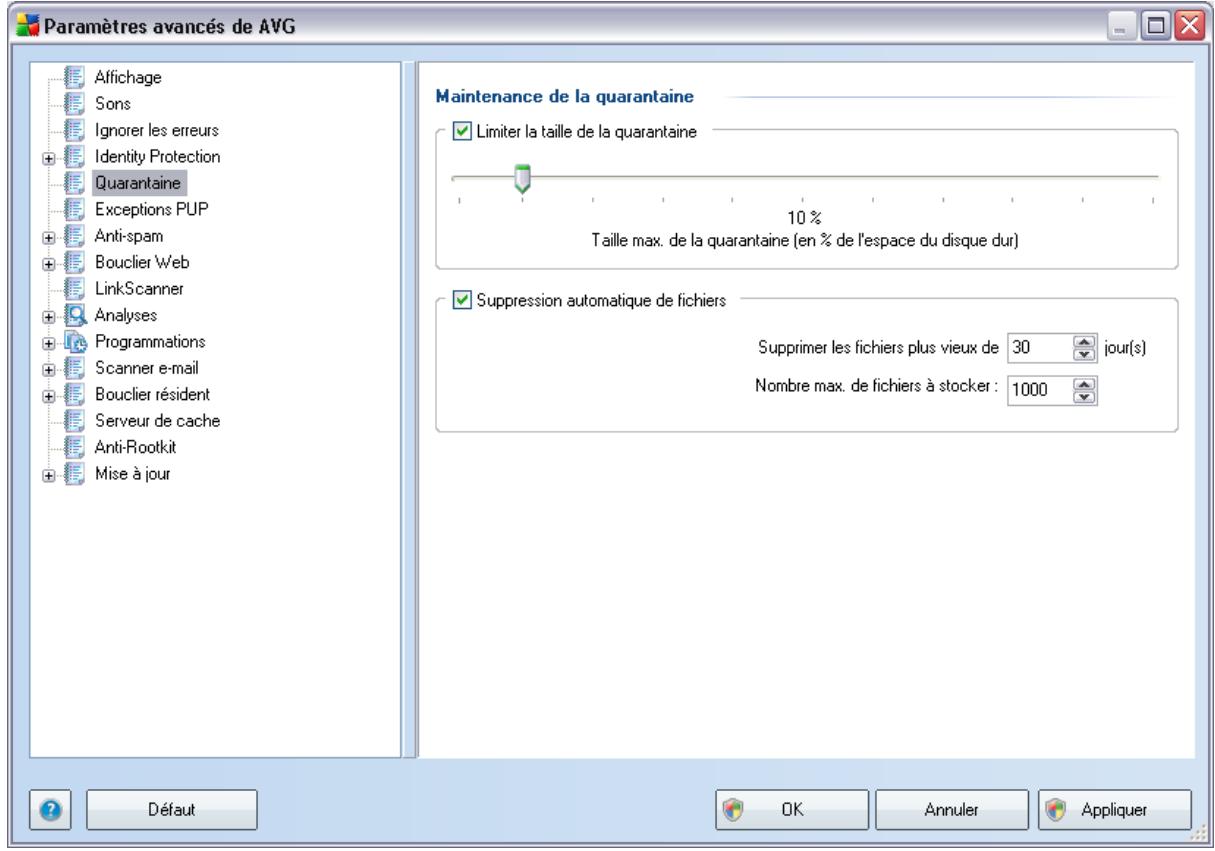Expand the Scanner e-mail node

(x=49, y=368)
